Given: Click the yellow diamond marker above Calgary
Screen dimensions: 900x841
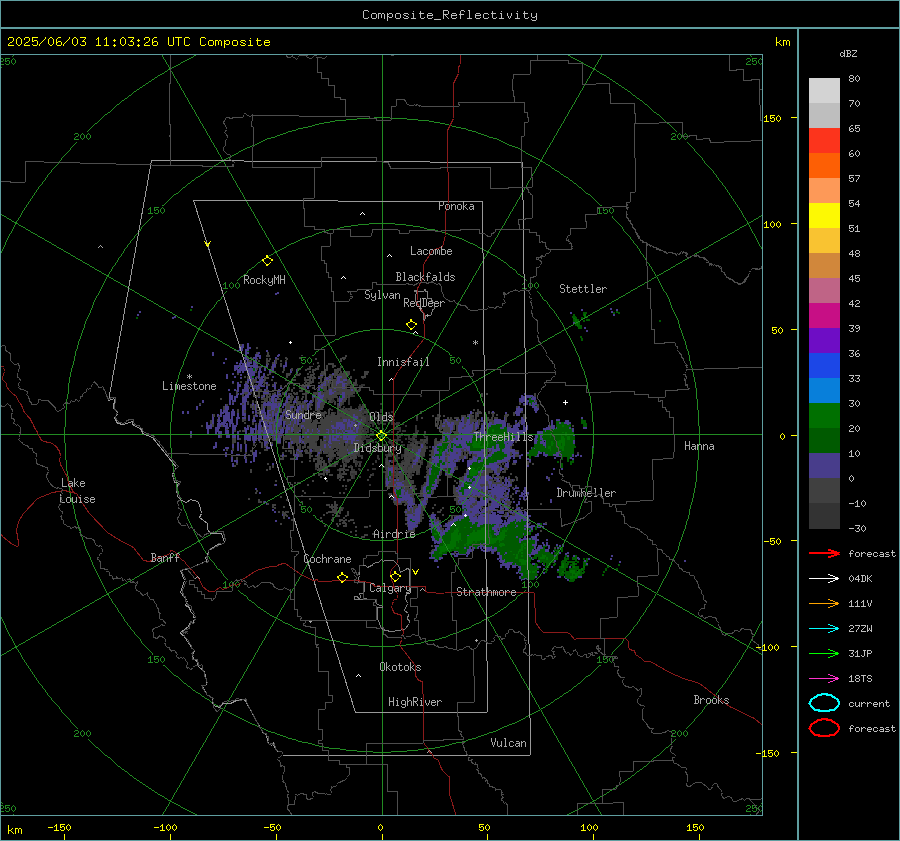Looking at the screenshot, I should coord(395,576).
